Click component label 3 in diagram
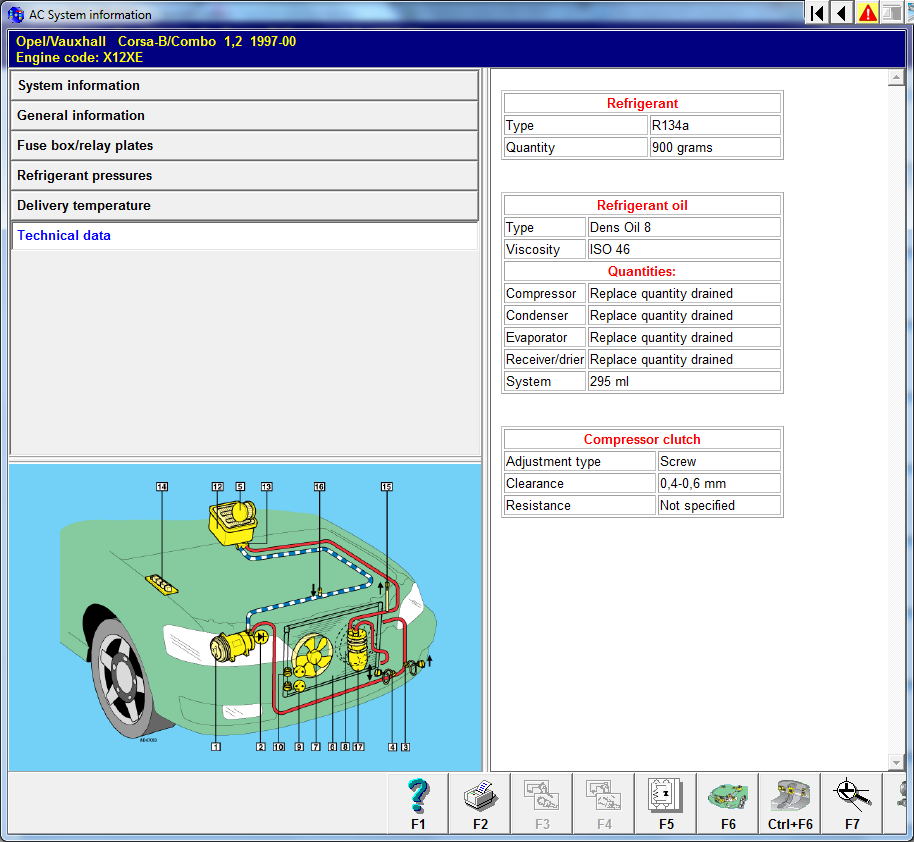 [x=405, y=746]
